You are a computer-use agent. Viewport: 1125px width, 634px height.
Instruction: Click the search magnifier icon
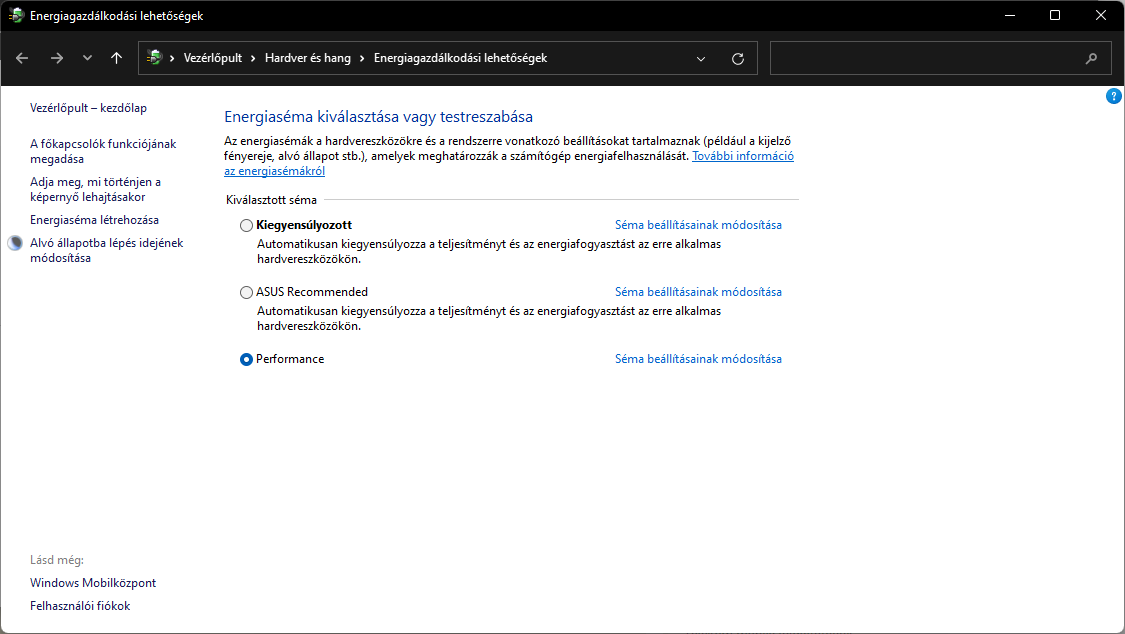(x=1091, y=58)
